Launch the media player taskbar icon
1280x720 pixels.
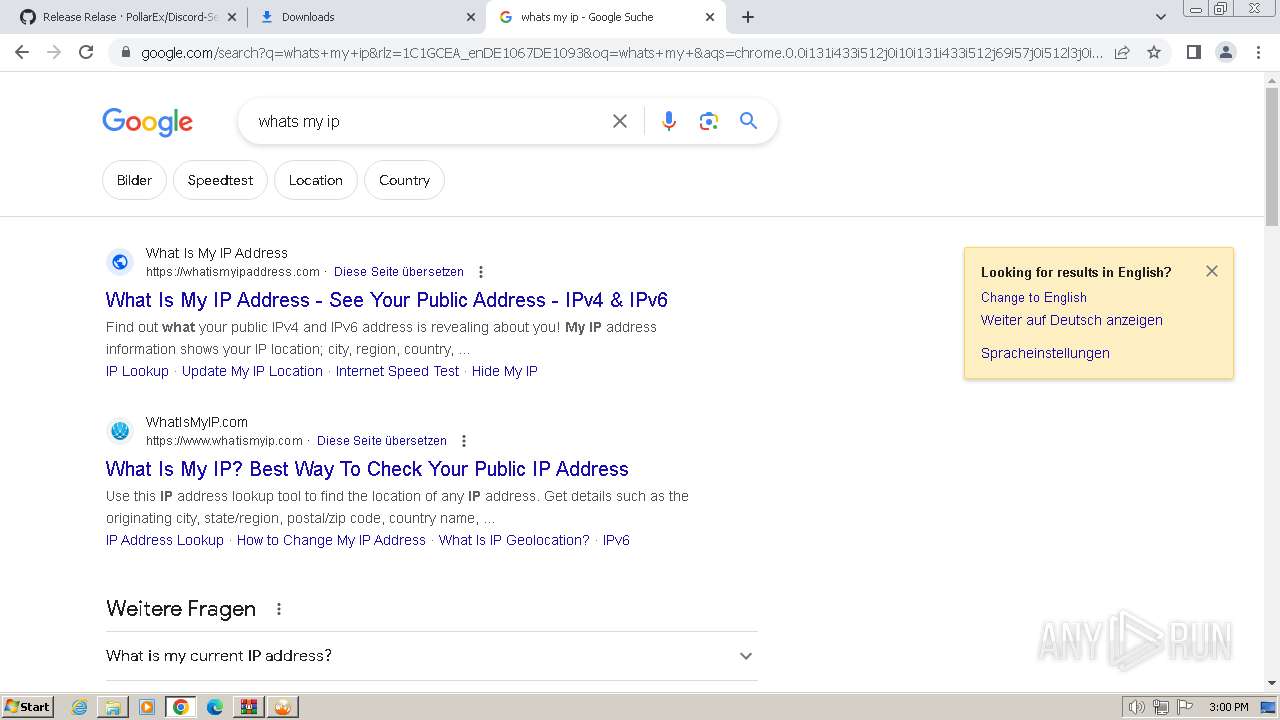pyautogui.click(x=147, y=707)
